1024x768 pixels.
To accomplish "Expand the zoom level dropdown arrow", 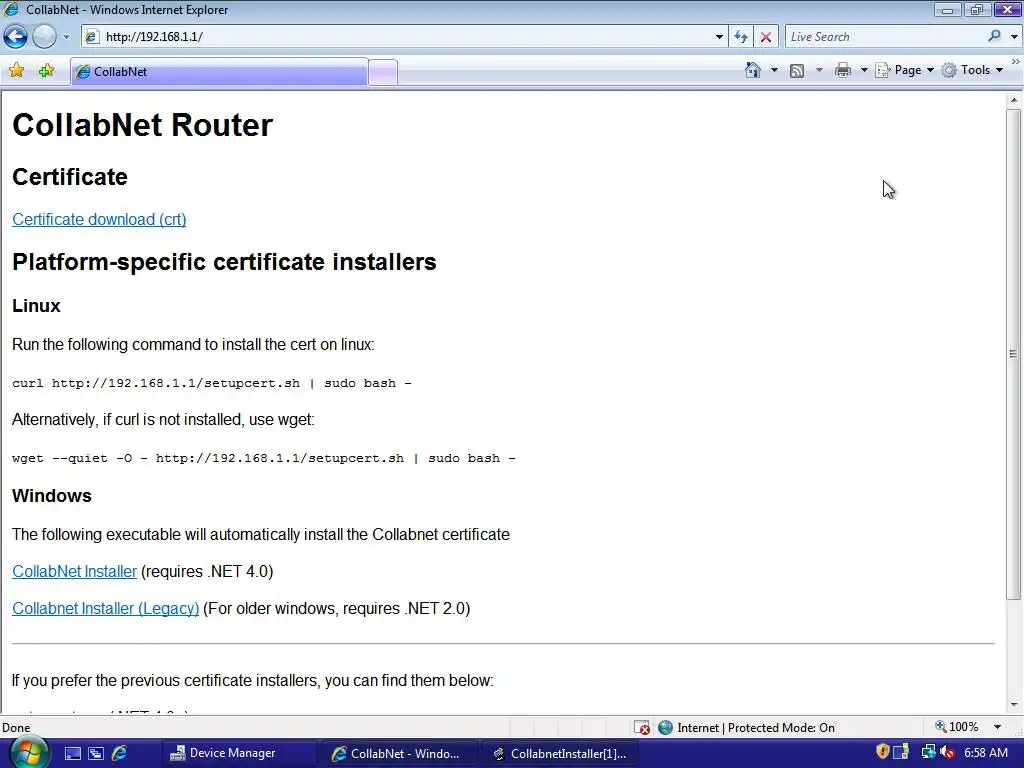I will click(x=997, y=727).
